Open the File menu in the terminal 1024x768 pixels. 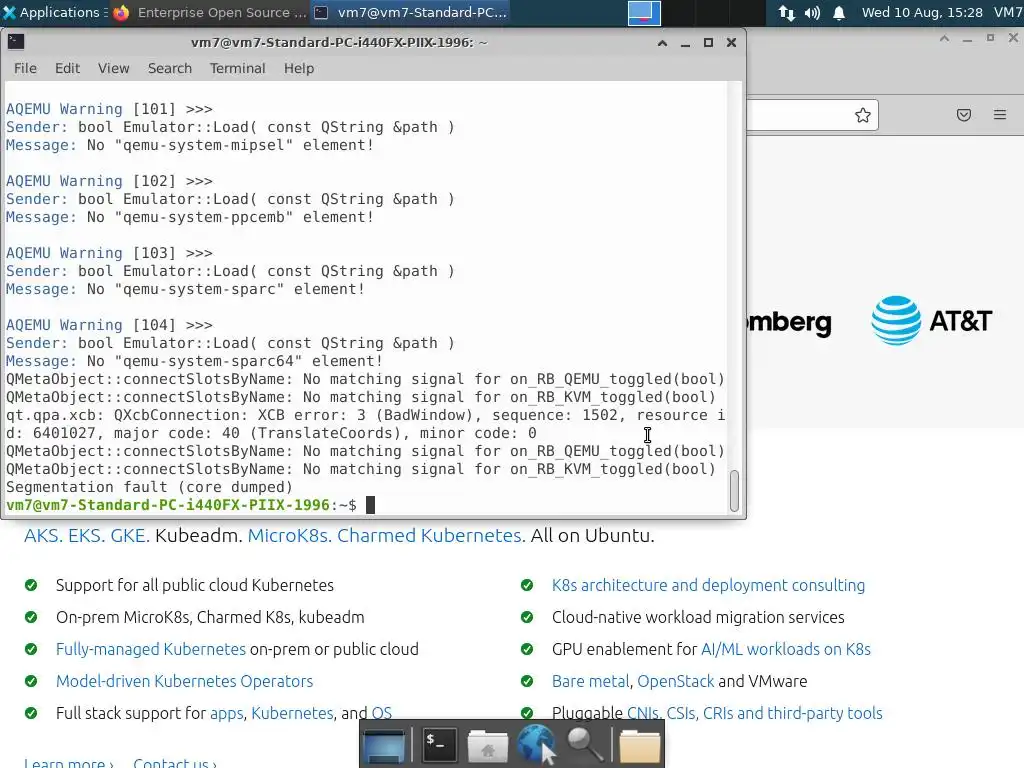[25, 68]
